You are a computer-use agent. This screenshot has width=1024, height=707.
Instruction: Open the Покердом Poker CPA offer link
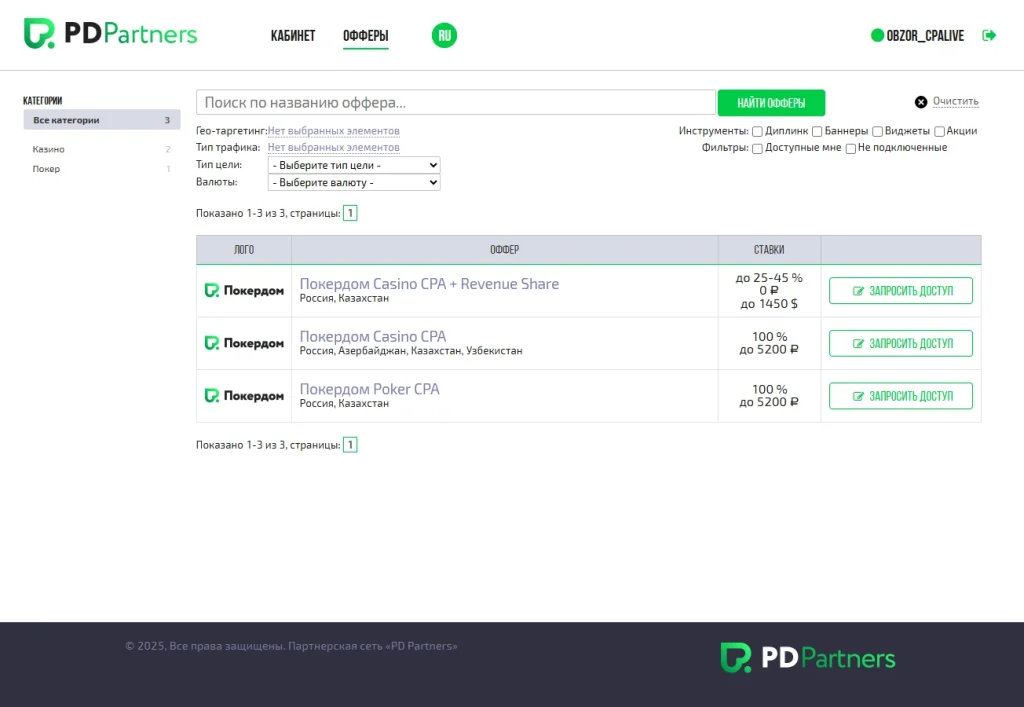(370, 389)
